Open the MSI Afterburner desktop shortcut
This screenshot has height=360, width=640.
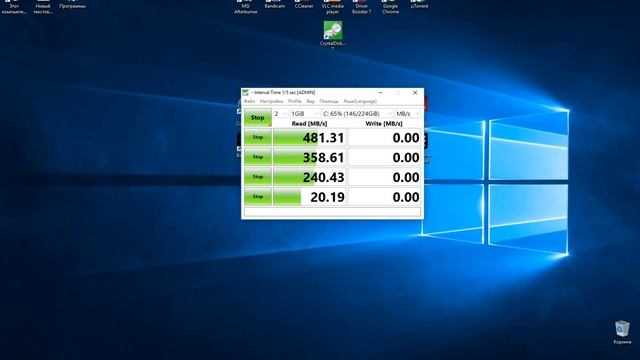click(x=245, y=7)
